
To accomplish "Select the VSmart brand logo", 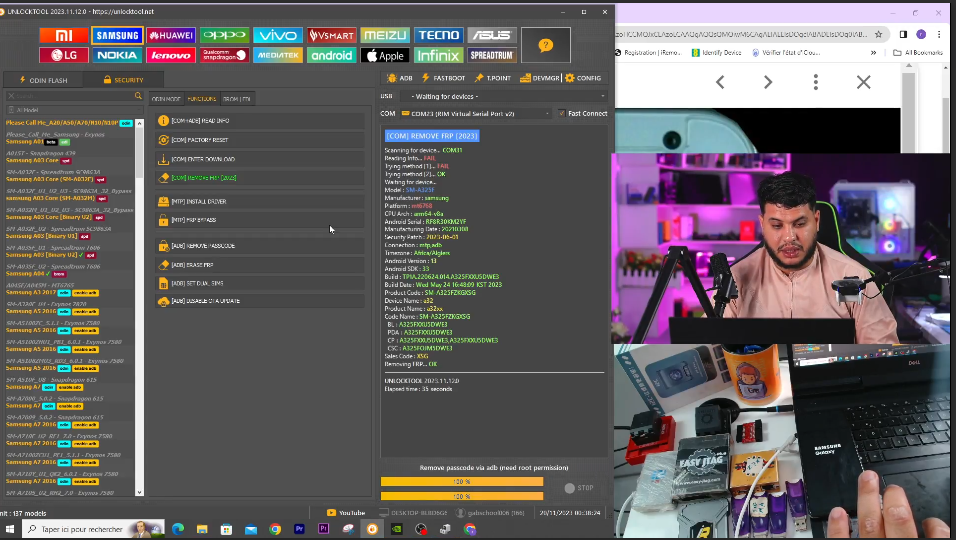I will click(332, 35).
